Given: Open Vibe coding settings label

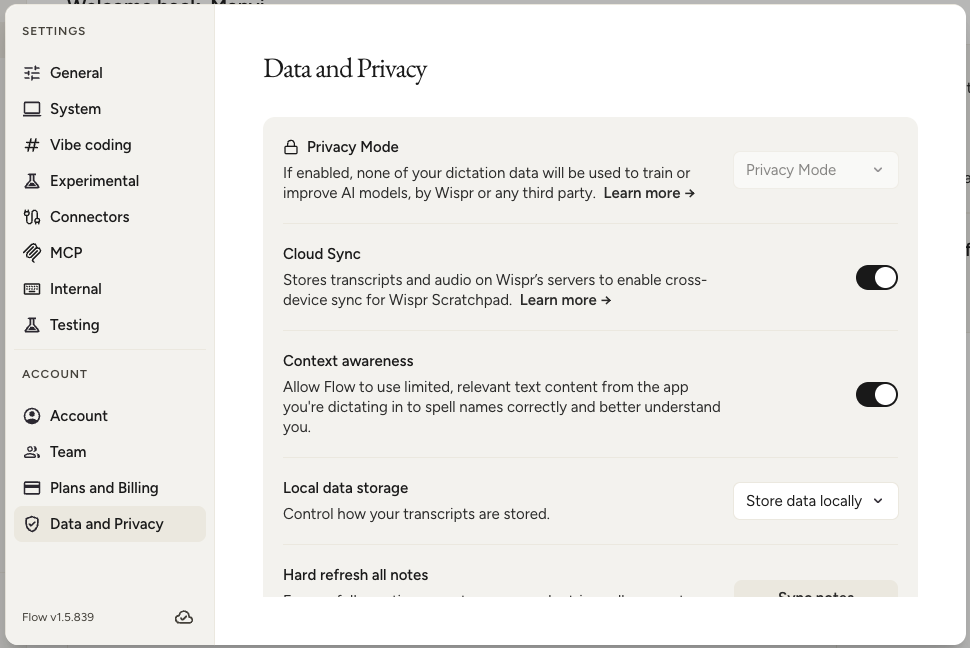Looking at the screenshot, I should [90, 145].
